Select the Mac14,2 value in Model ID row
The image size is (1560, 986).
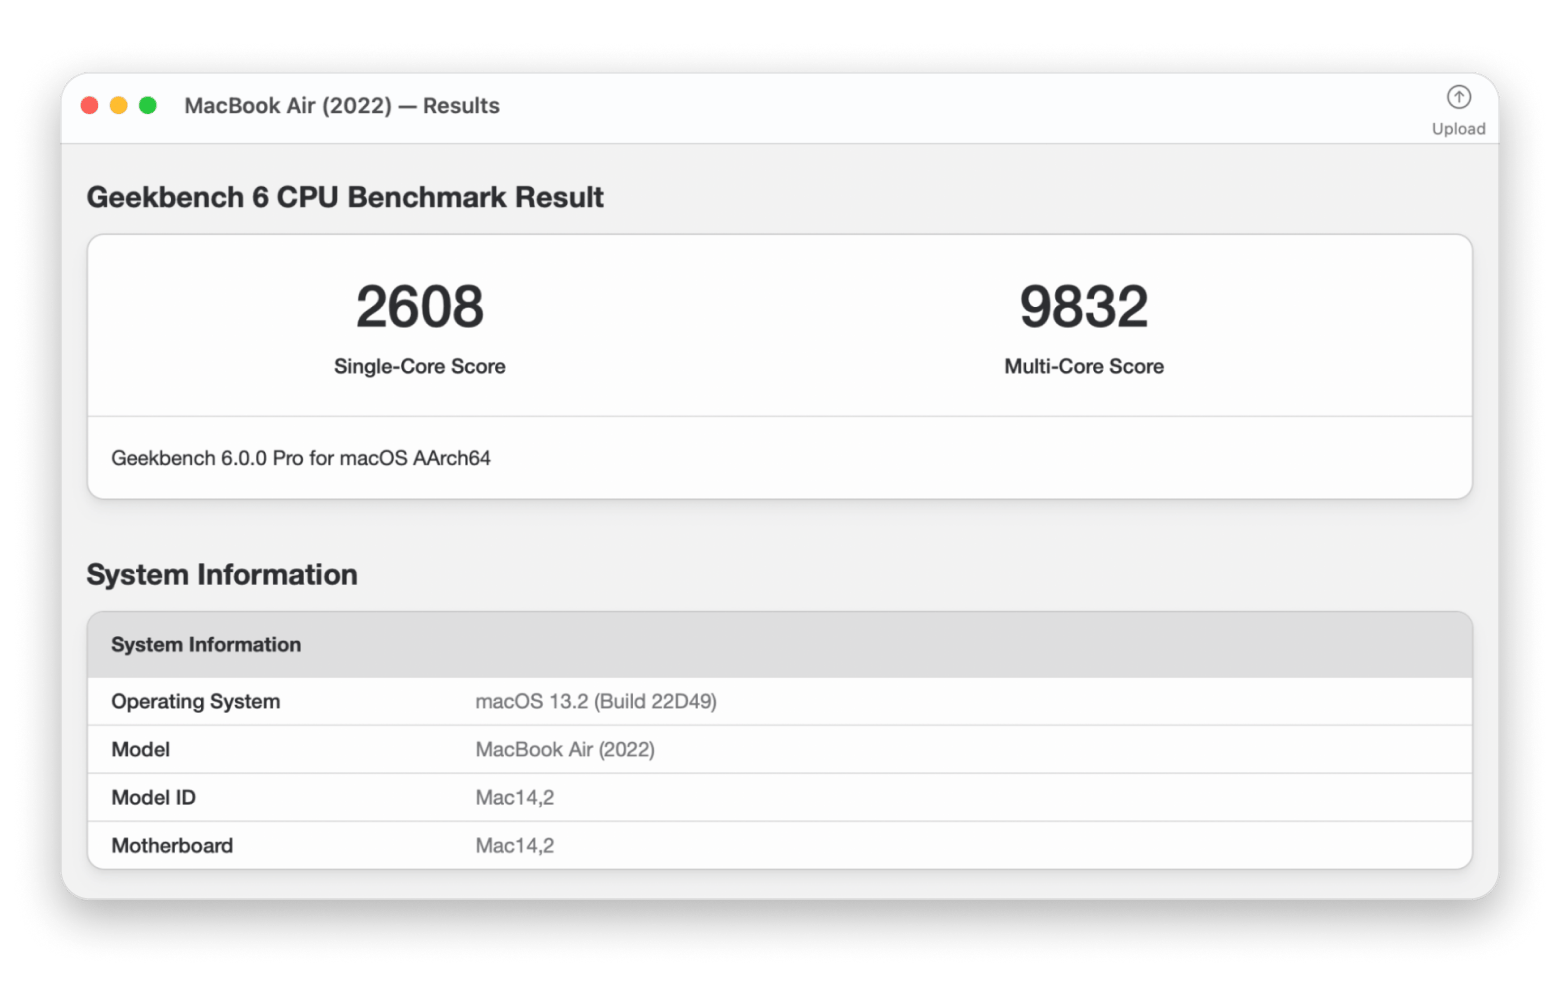click(x=515, y=798)
